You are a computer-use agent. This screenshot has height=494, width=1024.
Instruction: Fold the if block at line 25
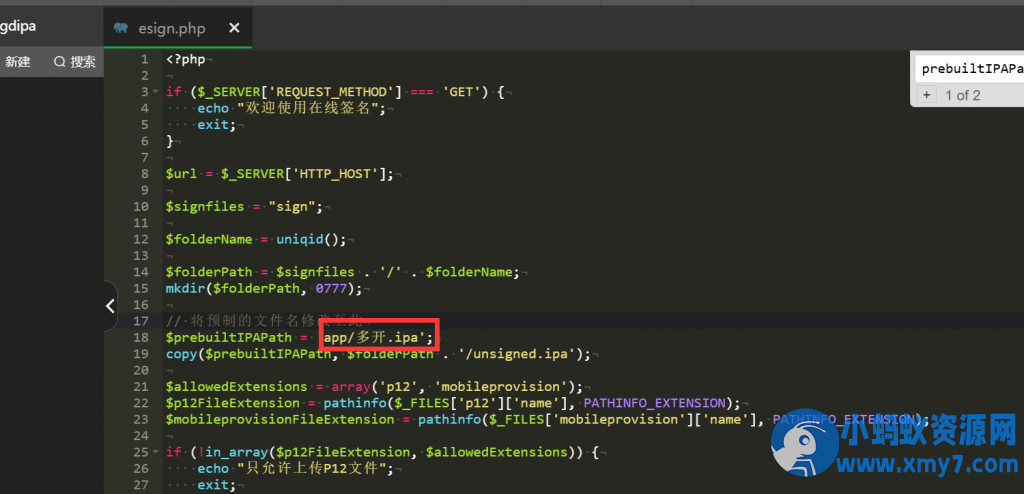pos(156,452)
